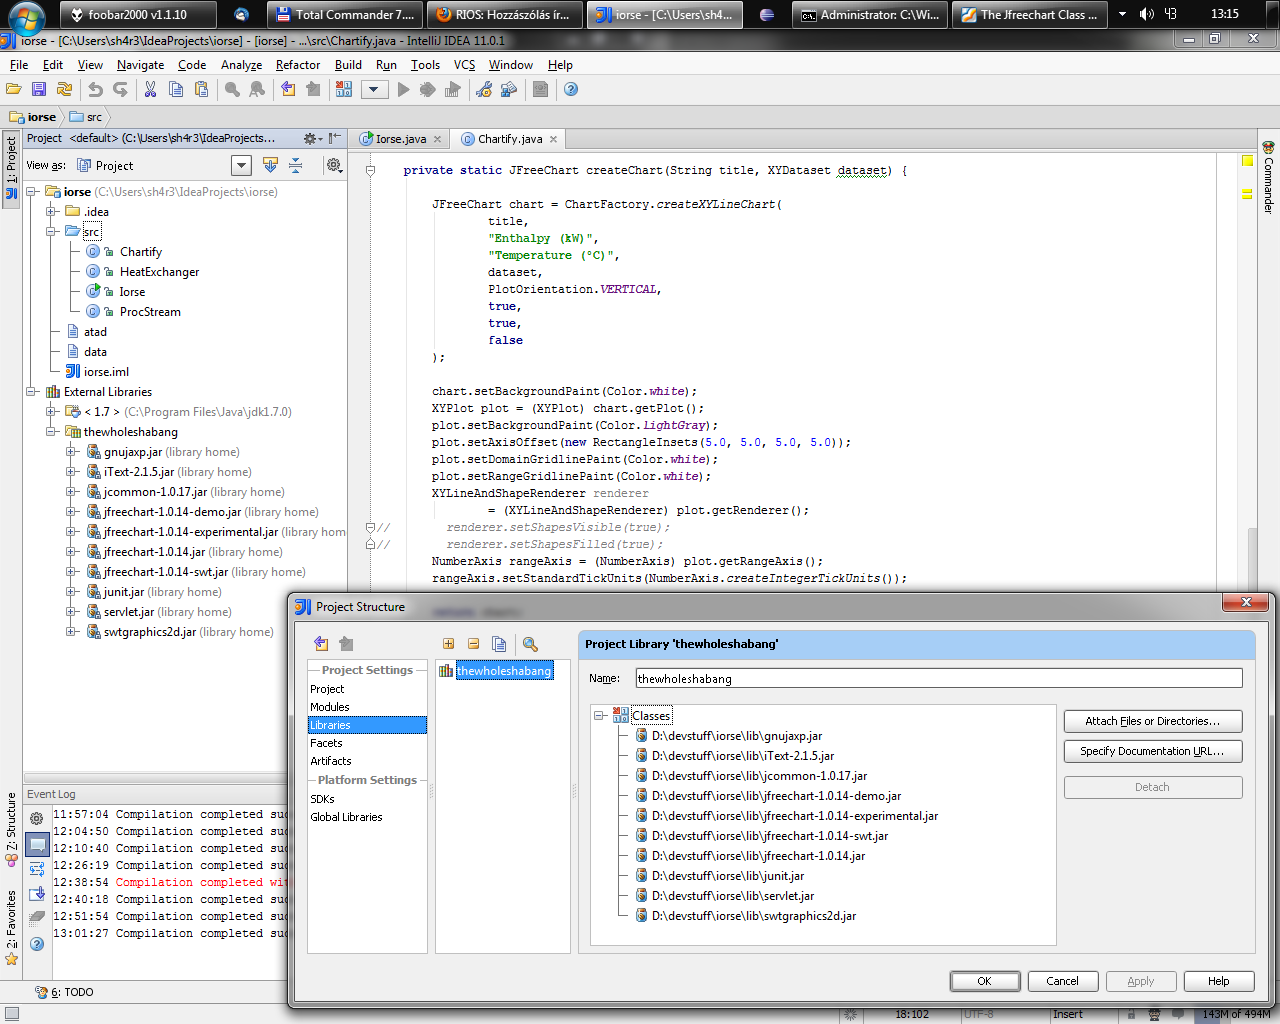The height and width of the screenshot is (1024, 1280).
Task: Click Attach Files or Directories button
Action: pyautogui.click(x=1153, y=721)
